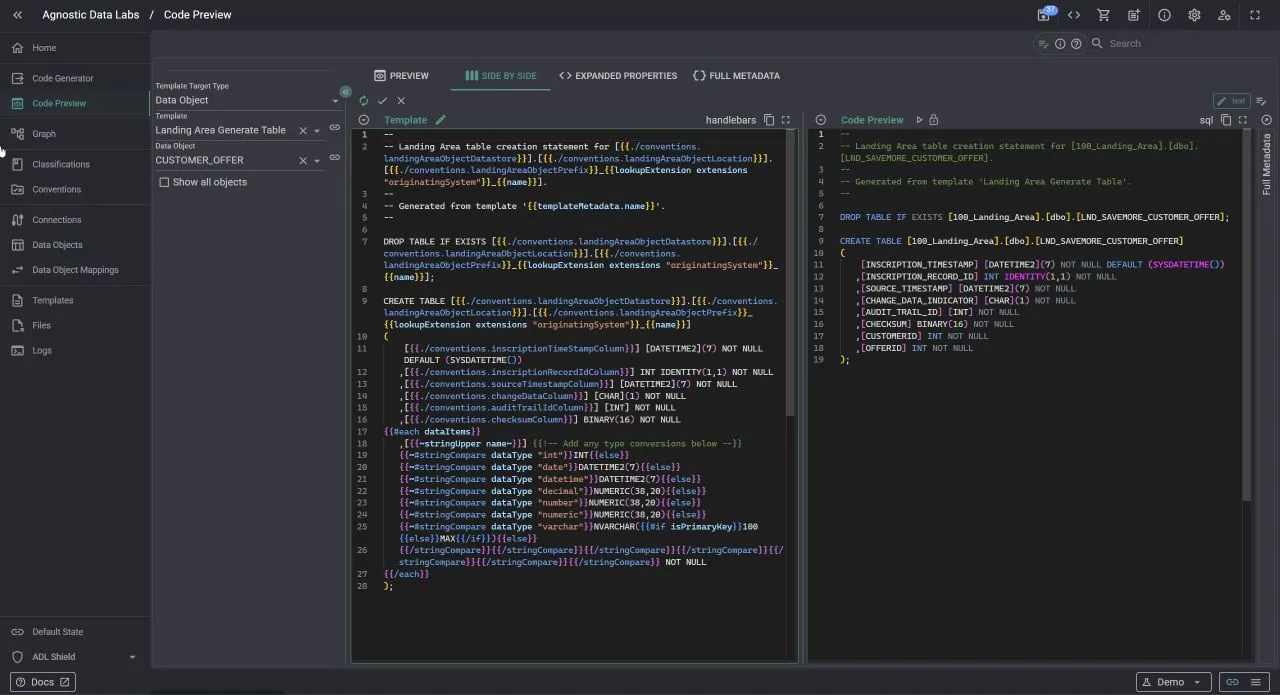1280x695 pixels.
Task: Collapse the selection panel with green chevron button
Action: [345, 91]
